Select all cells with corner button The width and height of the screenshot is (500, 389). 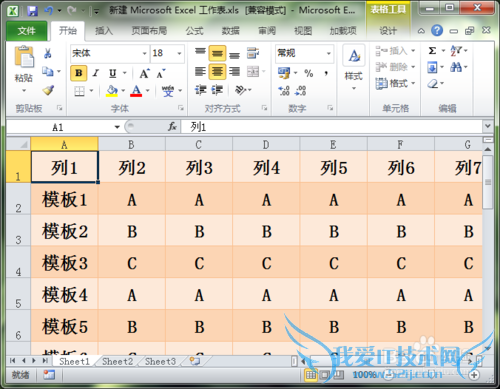coord(18,144)
